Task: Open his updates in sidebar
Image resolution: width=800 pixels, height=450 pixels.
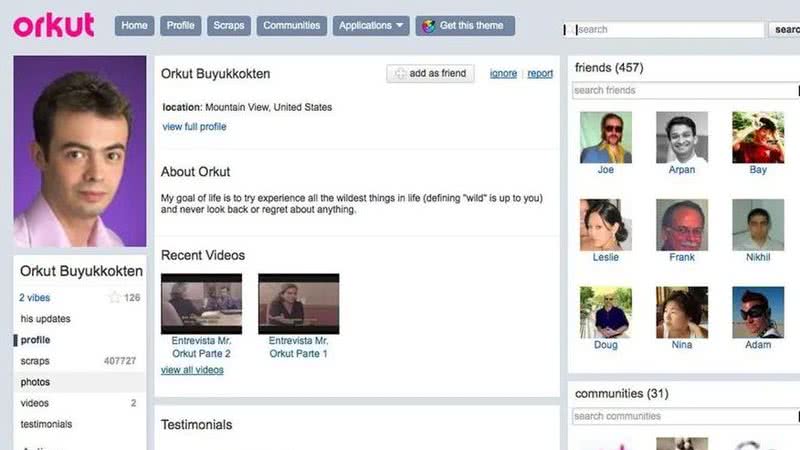Action: point(45,319)
